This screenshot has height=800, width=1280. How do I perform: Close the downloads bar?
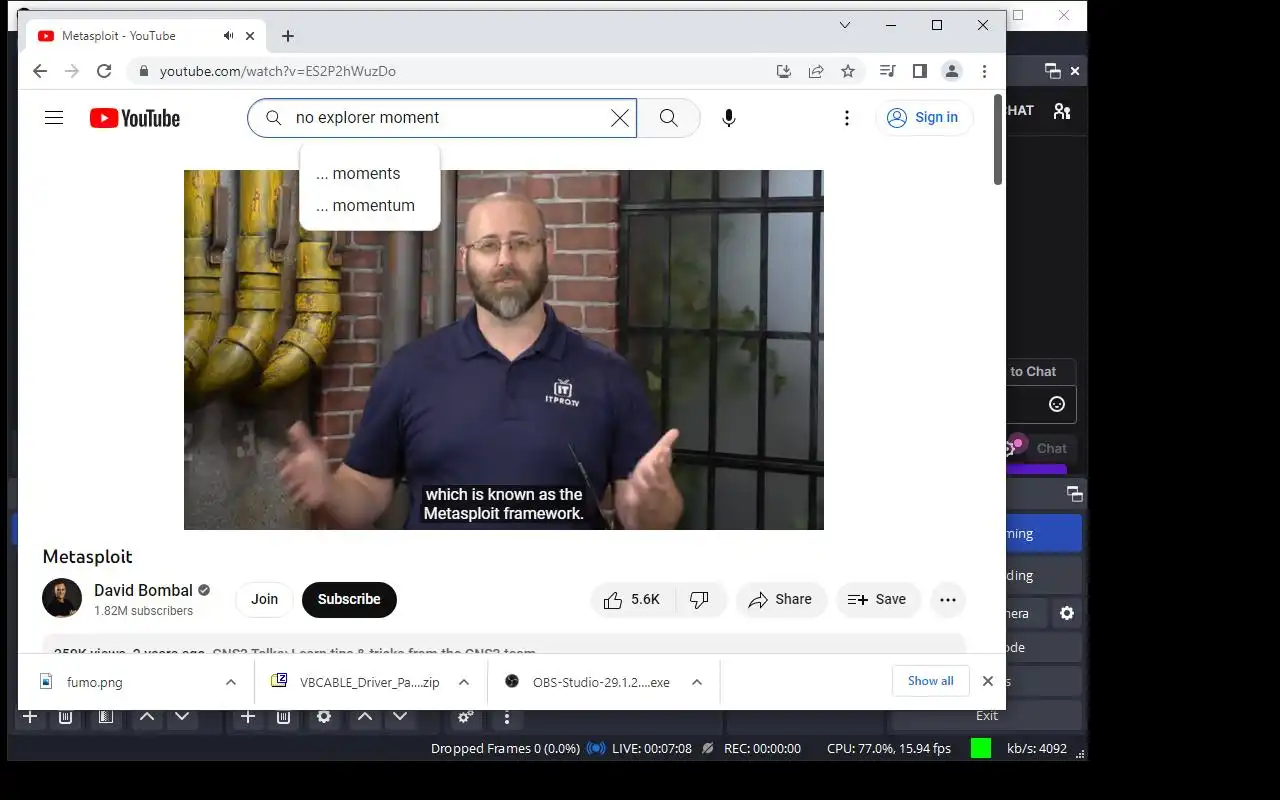pos(988,681)
